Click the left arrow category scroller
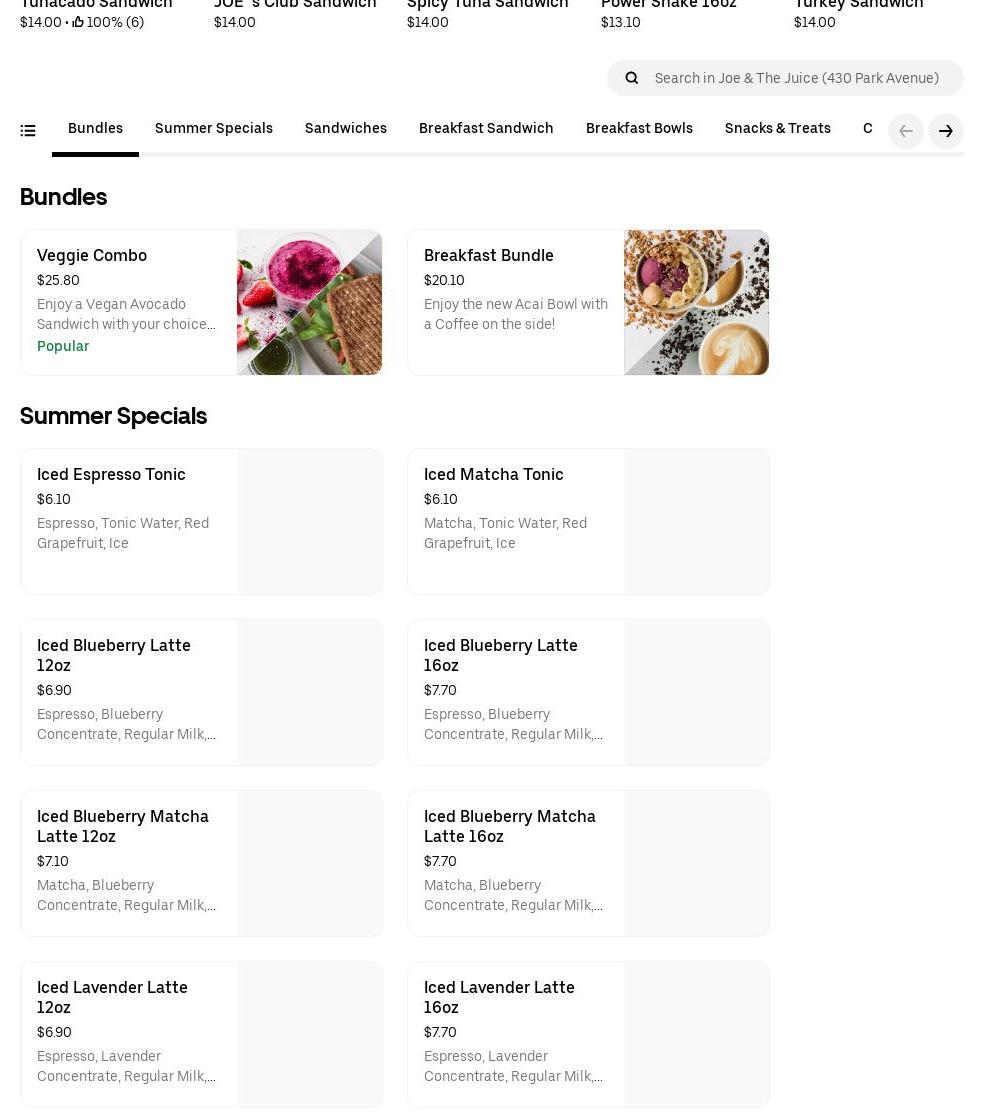This screenshot has width=984, height=1116. point(905,131)
